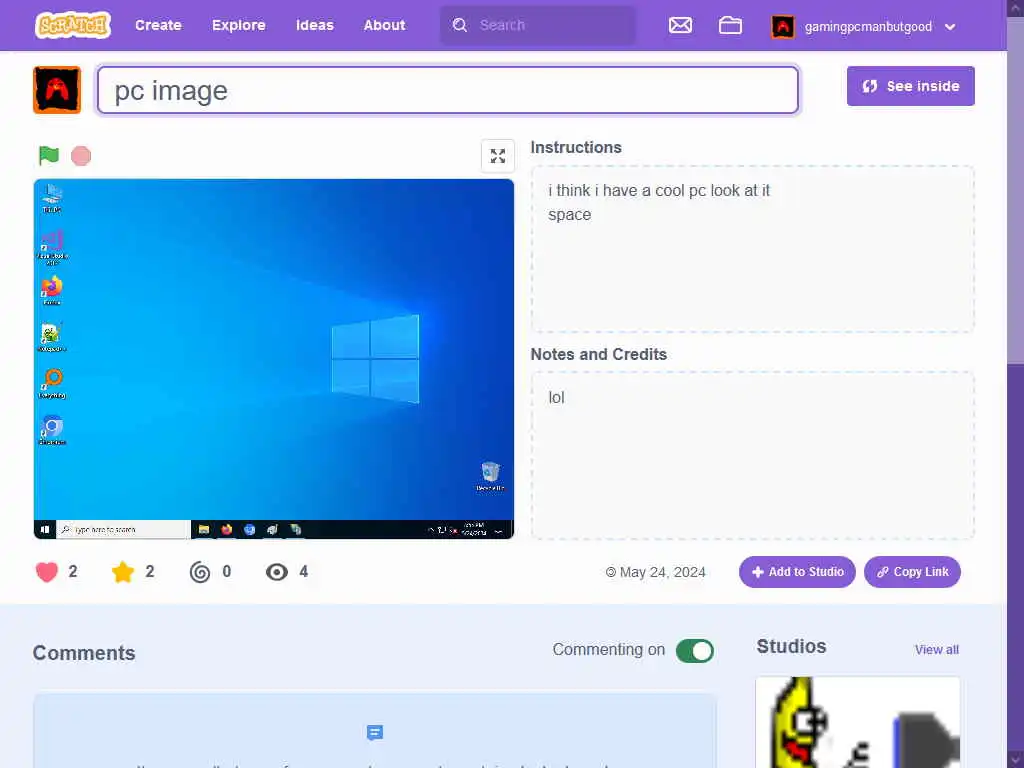This screenshot has height=768, width=1024.
Task: Open the Messages envelope icon
Action: [x=680, y=25]
